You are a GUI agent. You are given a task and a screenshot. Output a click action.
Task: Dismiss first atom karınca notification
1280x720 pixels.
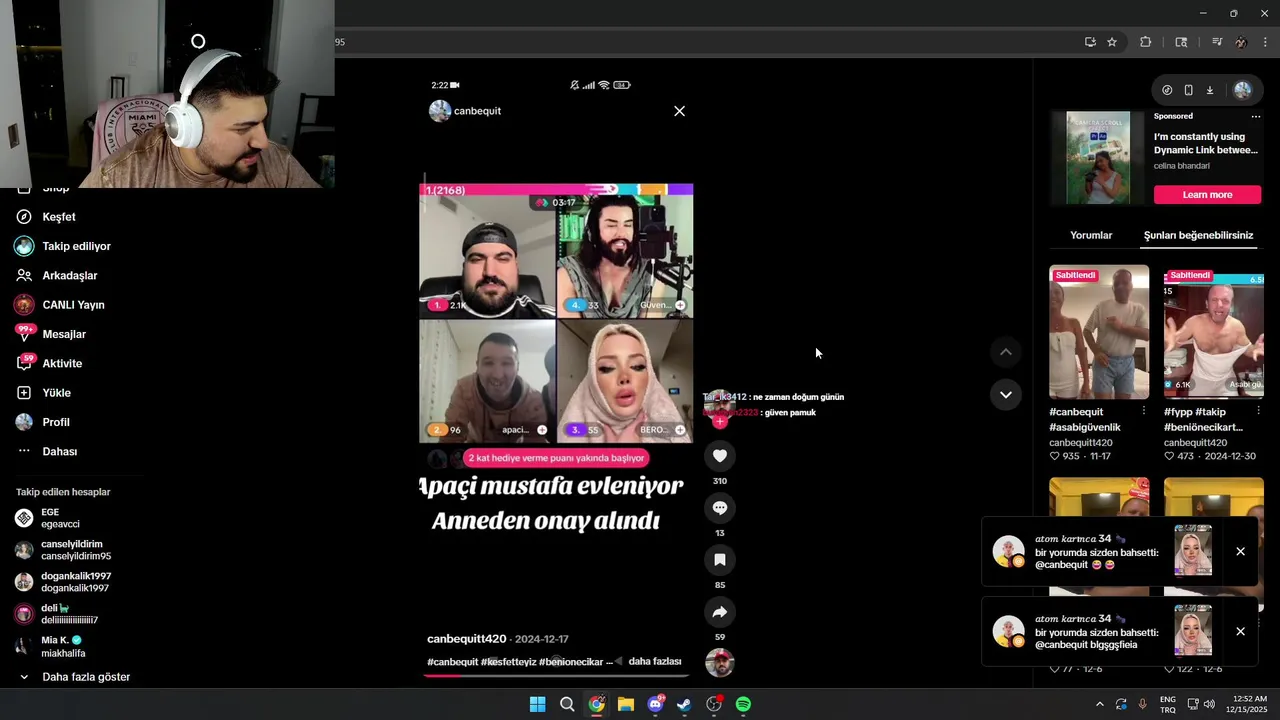tap(1240, 552)
